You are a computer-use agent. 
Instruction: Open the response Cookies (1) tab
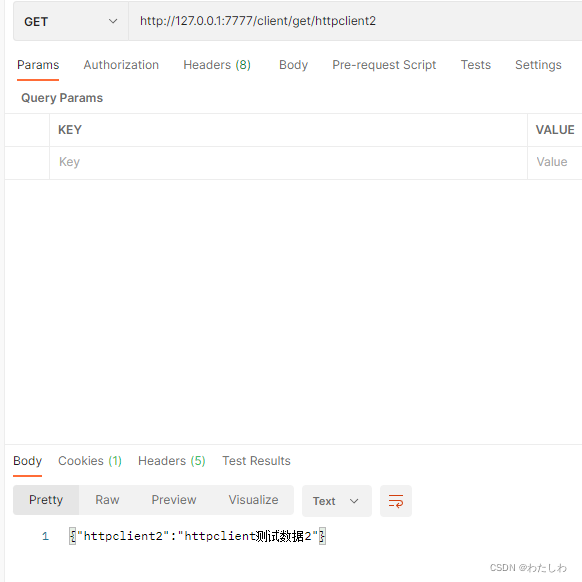[90, 461]
